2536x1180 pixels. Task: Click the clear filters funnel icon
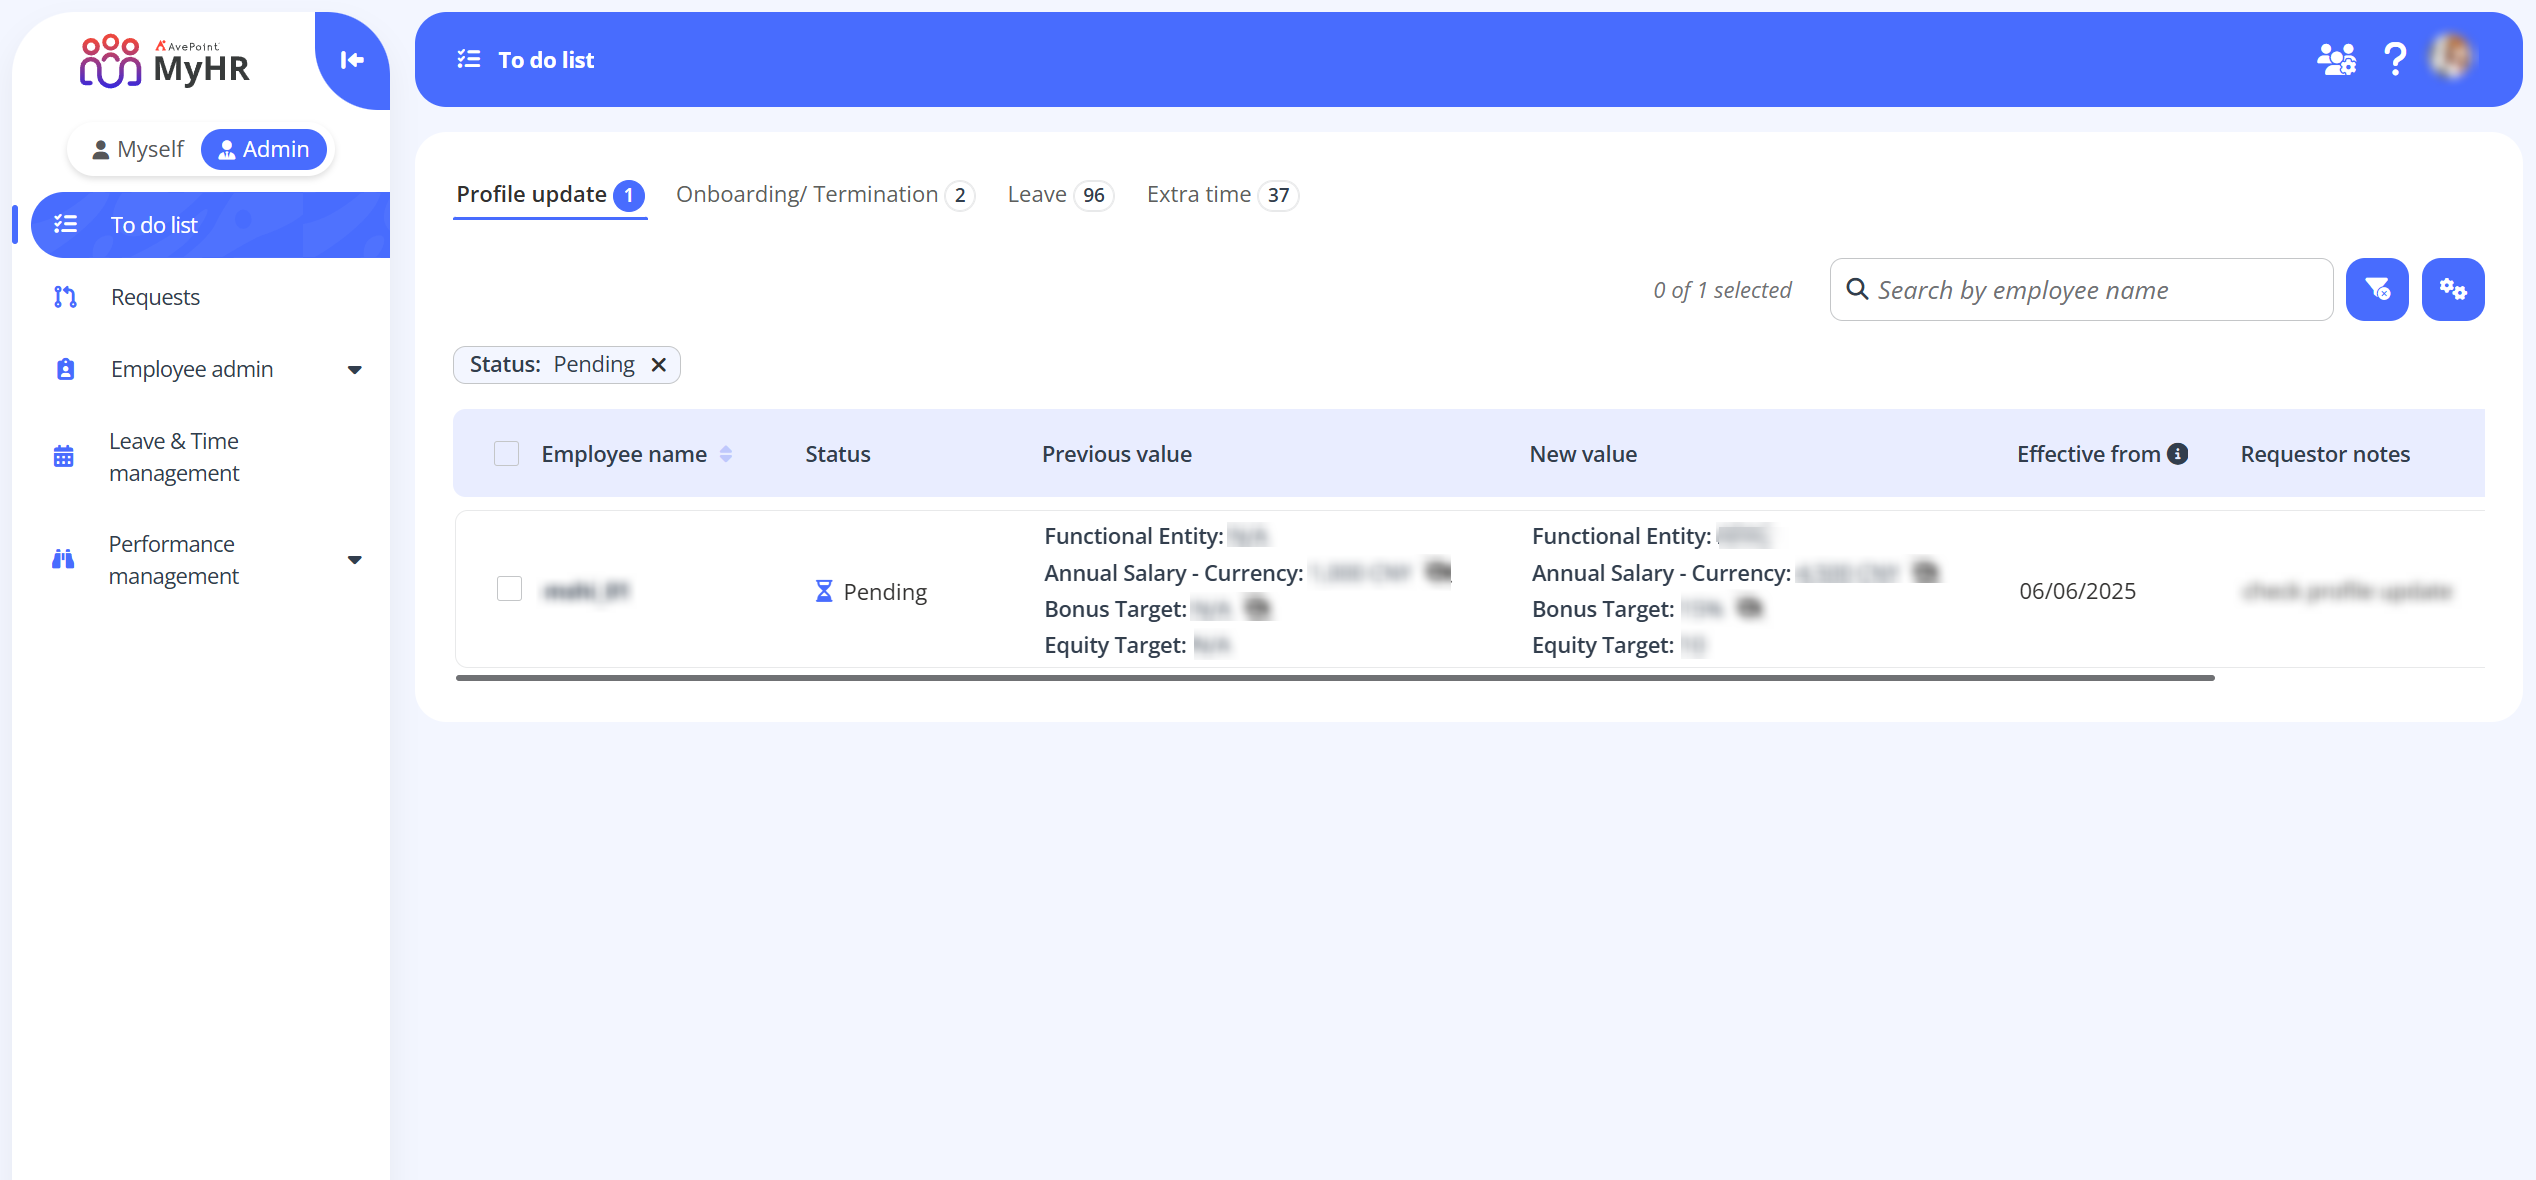2377,289
